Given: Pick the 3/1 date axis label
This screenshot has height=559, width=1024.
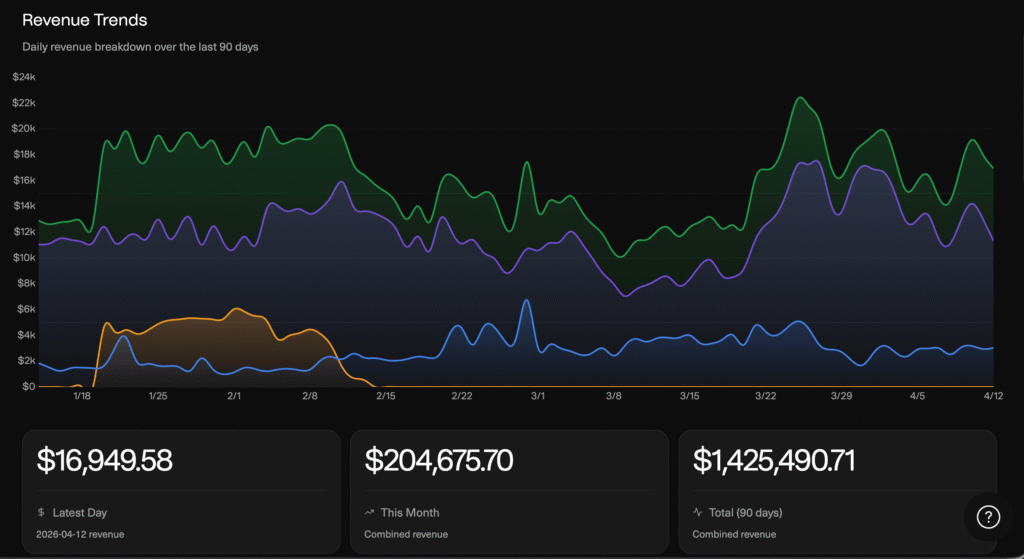Looking at the screenshot, I should pos(538,396).
